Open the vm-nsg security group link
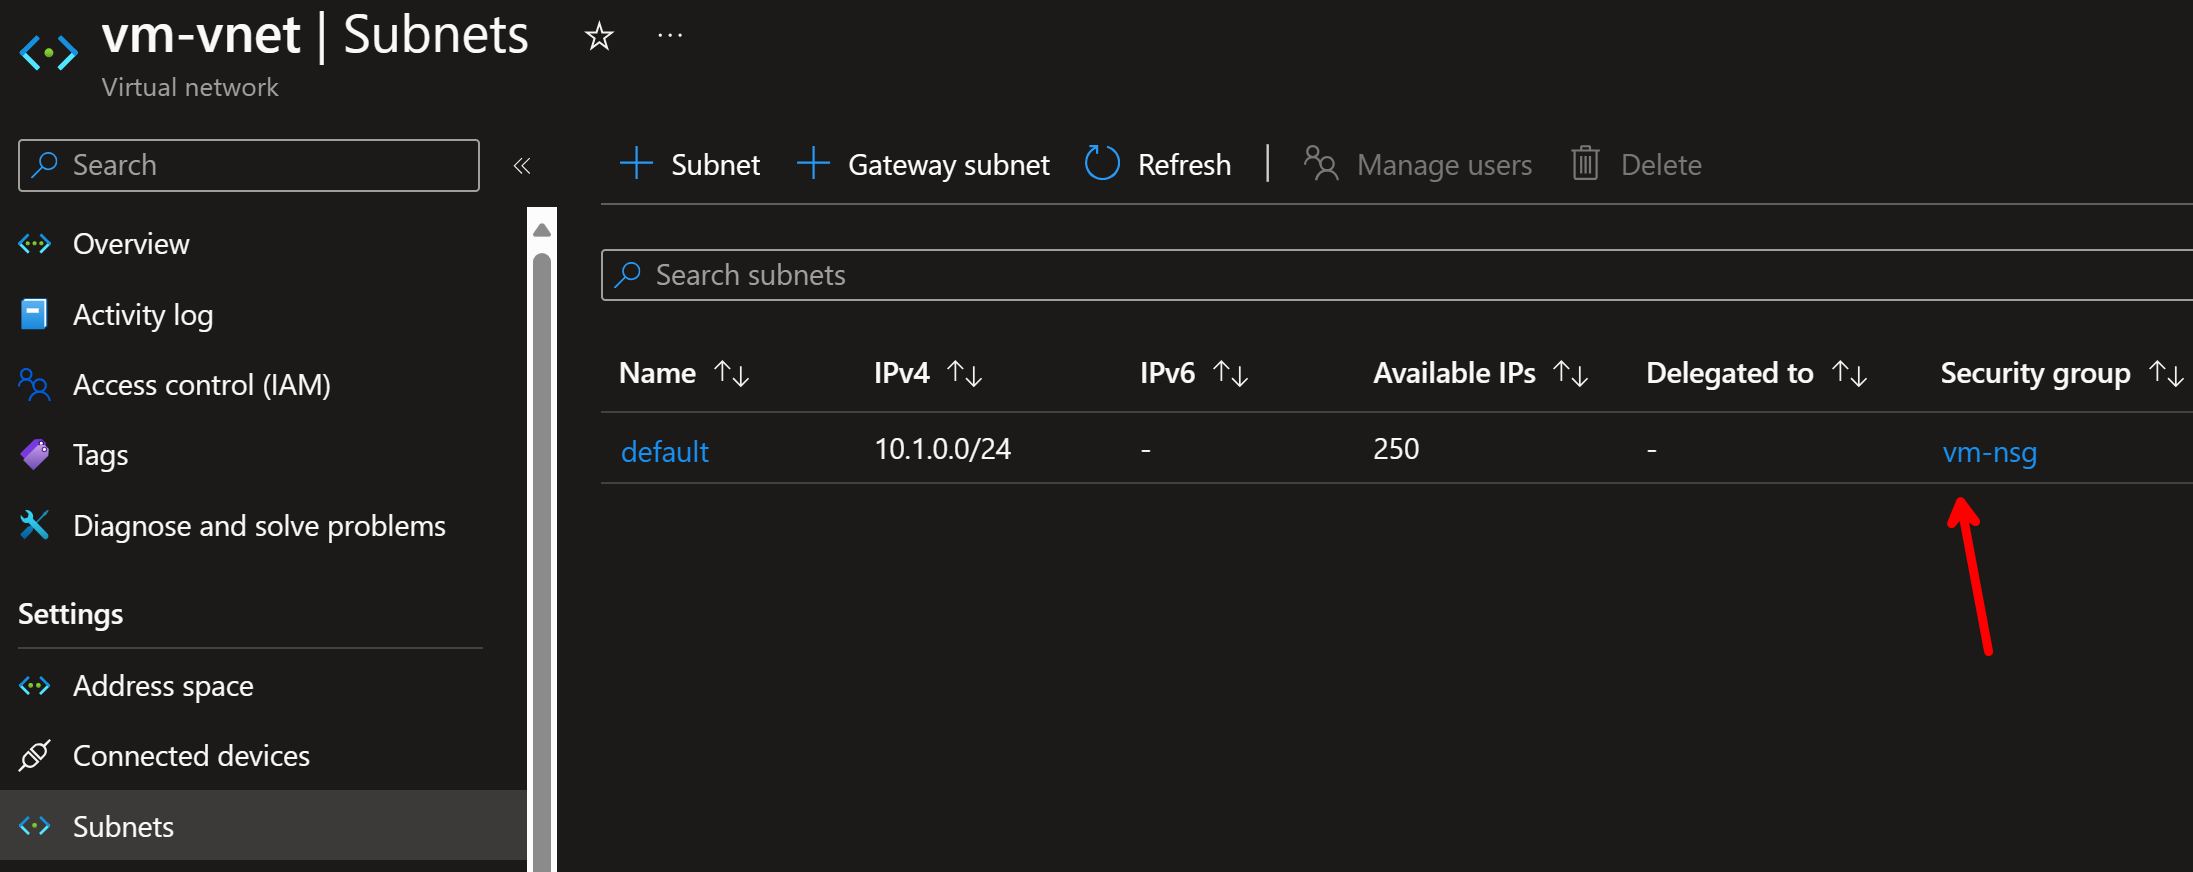Screen dimensions: 2193x872 coord(1990,453)
